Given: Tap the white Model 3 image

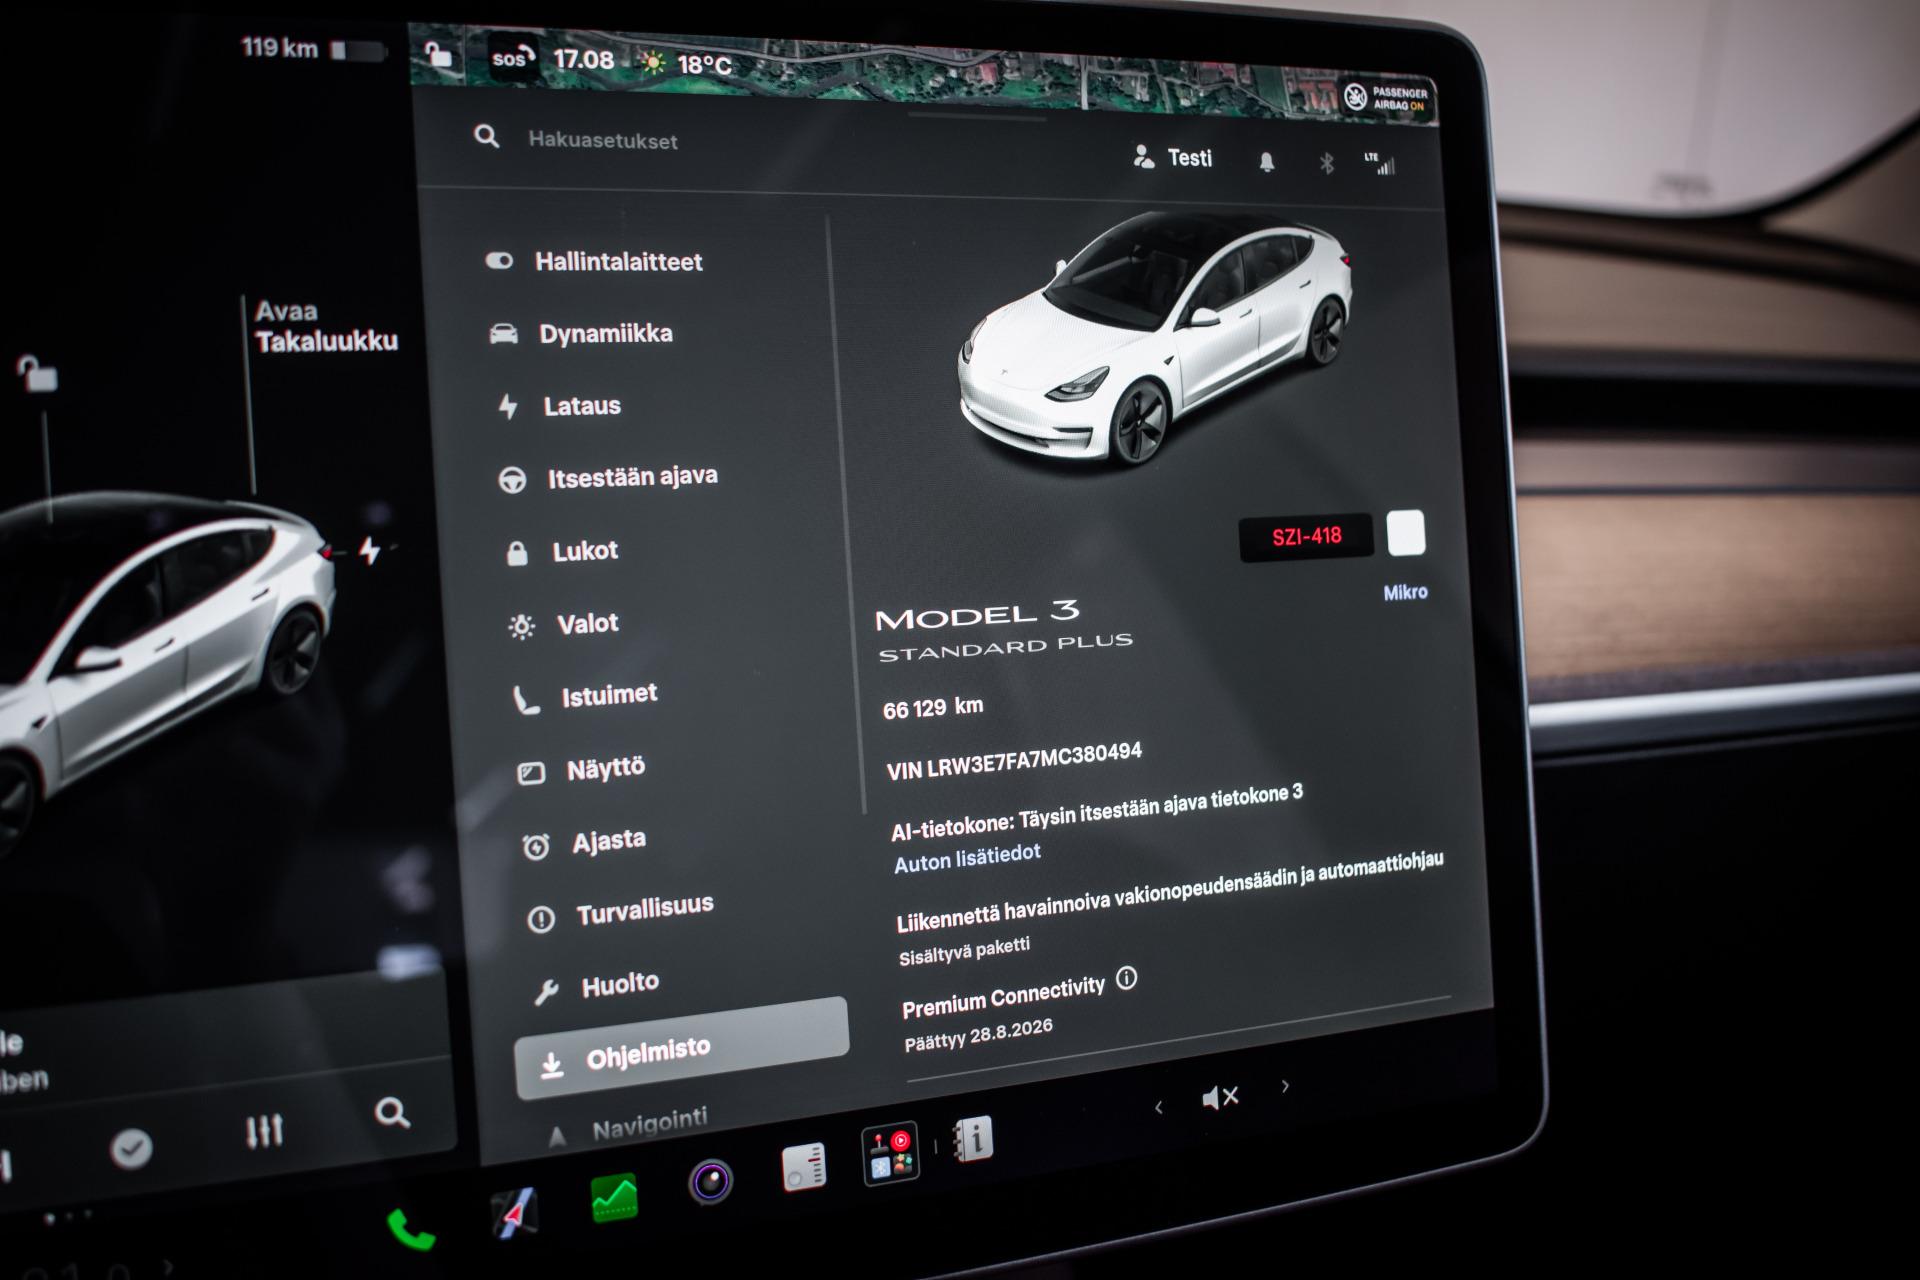Looking at the screenshot, I should click(x=1154, y=338).
